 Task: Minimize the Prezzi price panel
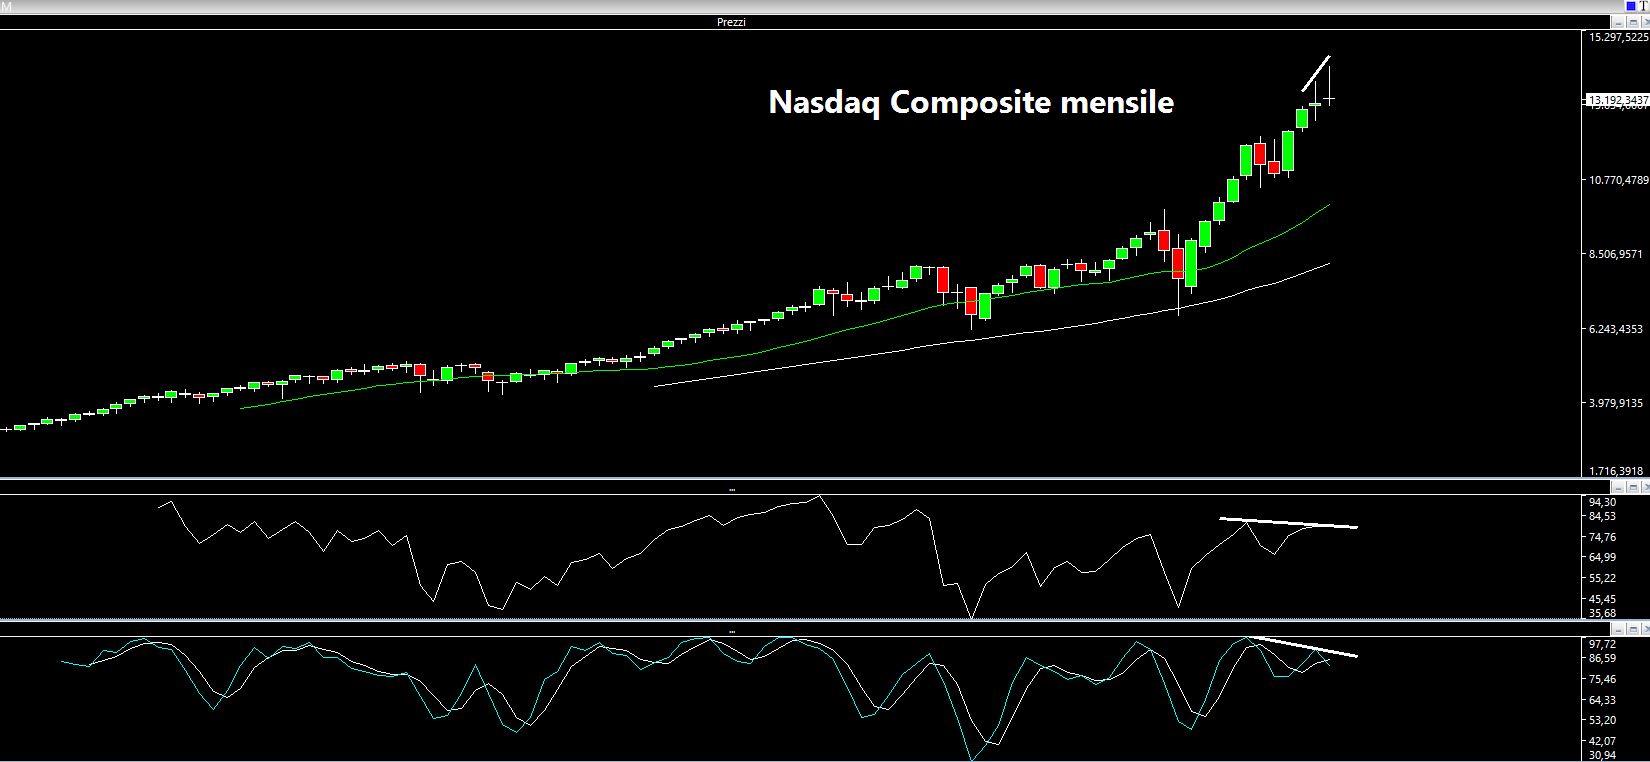(x=1619, y=22)
